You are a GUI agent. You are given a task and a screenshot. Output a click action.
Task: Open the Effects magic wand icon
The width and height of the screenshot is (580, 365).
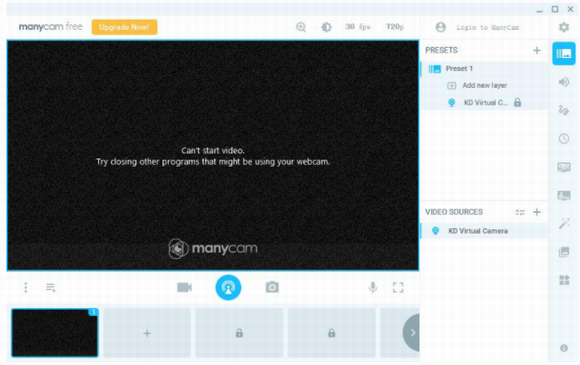tap(564, 223)
